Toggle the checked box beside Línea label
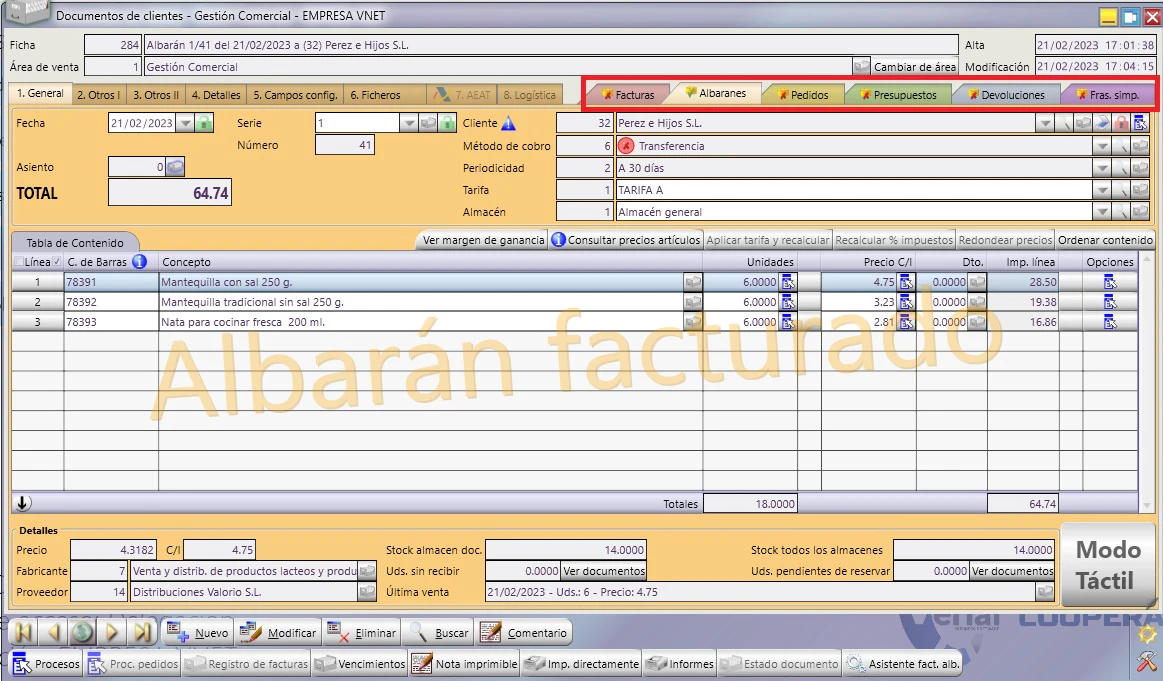This screenshot has height=681, width=1163. (57, 262)
